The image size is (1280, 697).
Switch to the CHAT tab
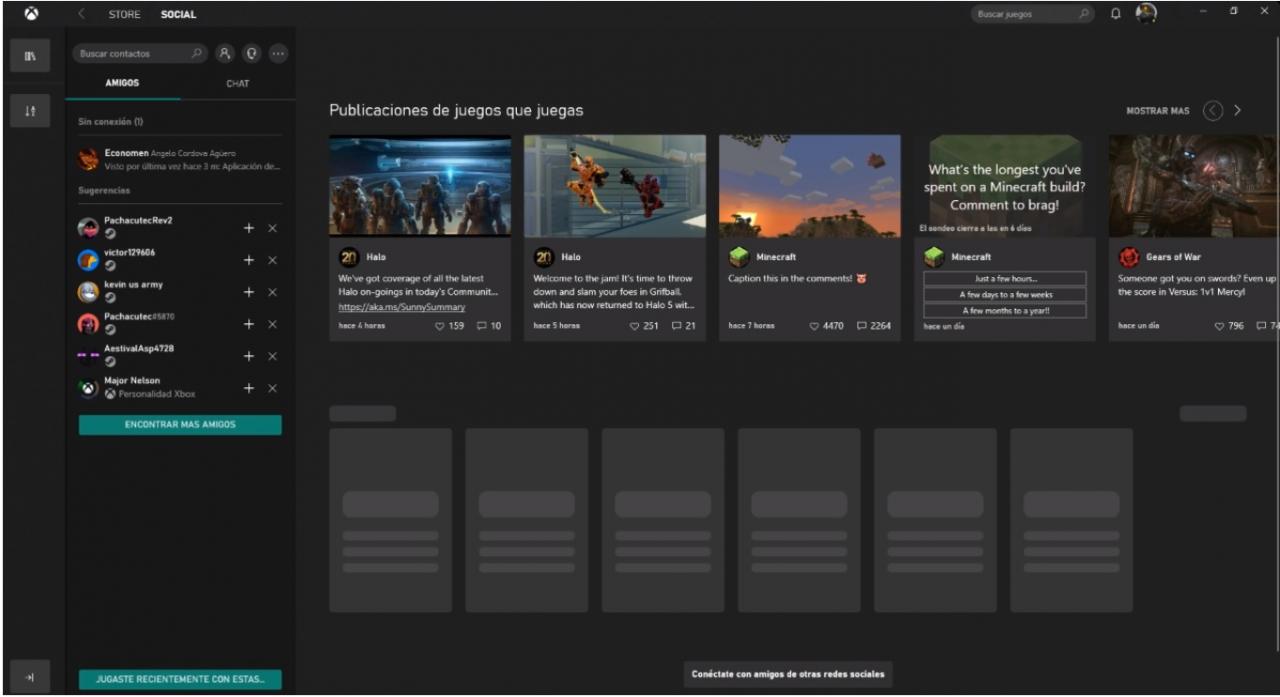point(238,84)
